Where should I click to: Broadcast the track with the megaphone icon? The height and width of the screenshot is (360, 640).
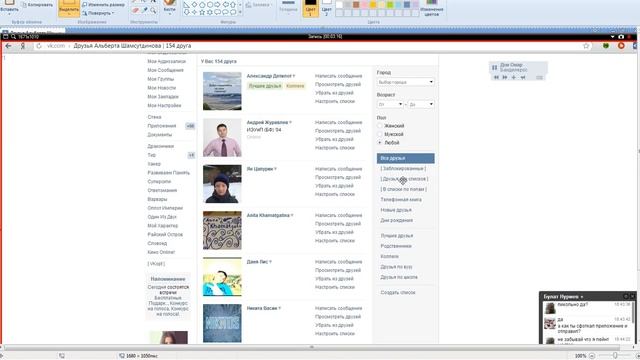[522, 77]
